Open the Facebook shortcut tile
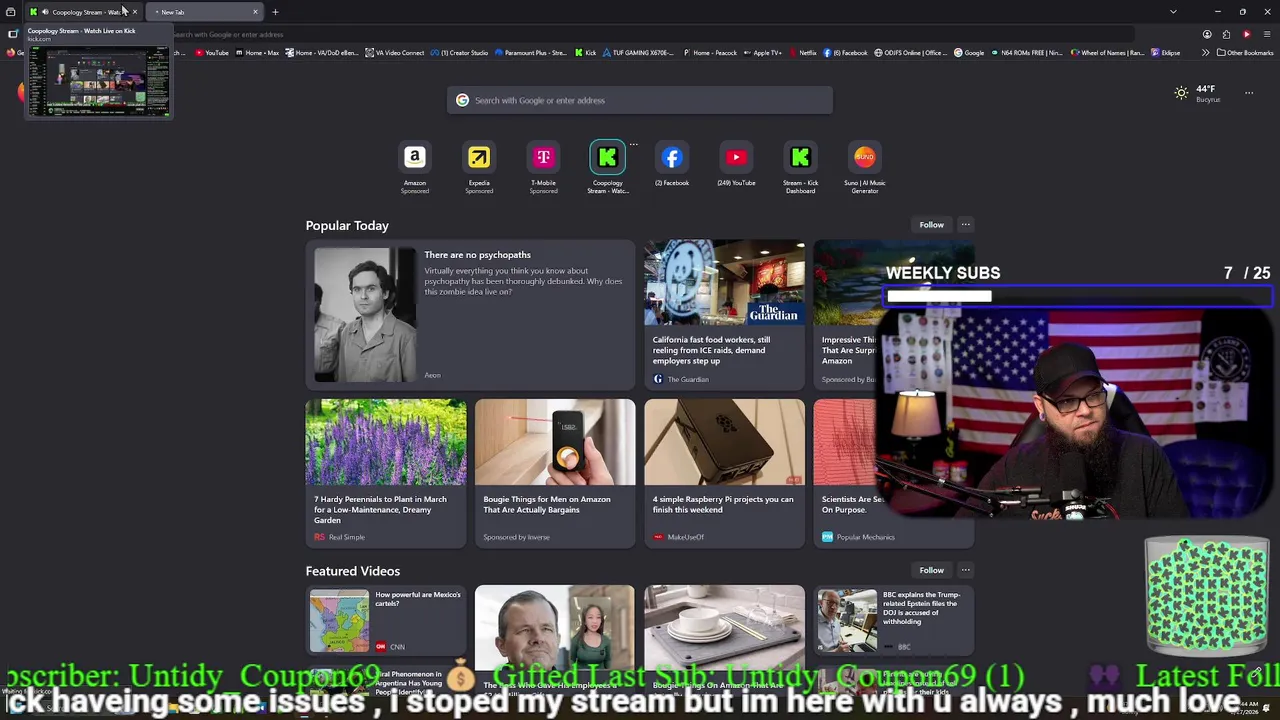 pos(672,163)
